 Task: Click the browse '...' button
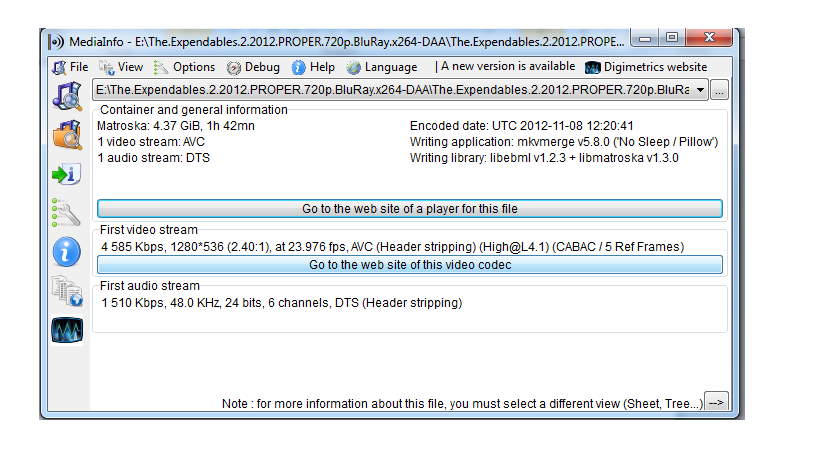click(x=719, y=90)
